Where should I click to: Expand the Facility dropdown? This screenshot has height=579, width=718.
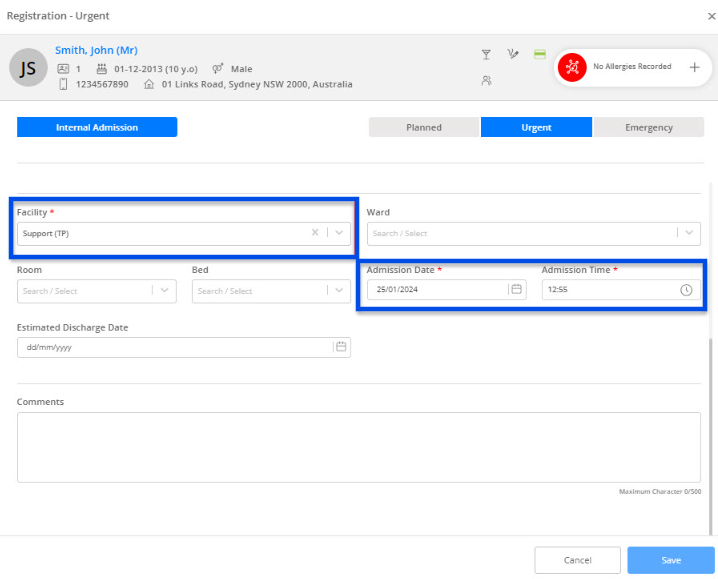(339, 233)
